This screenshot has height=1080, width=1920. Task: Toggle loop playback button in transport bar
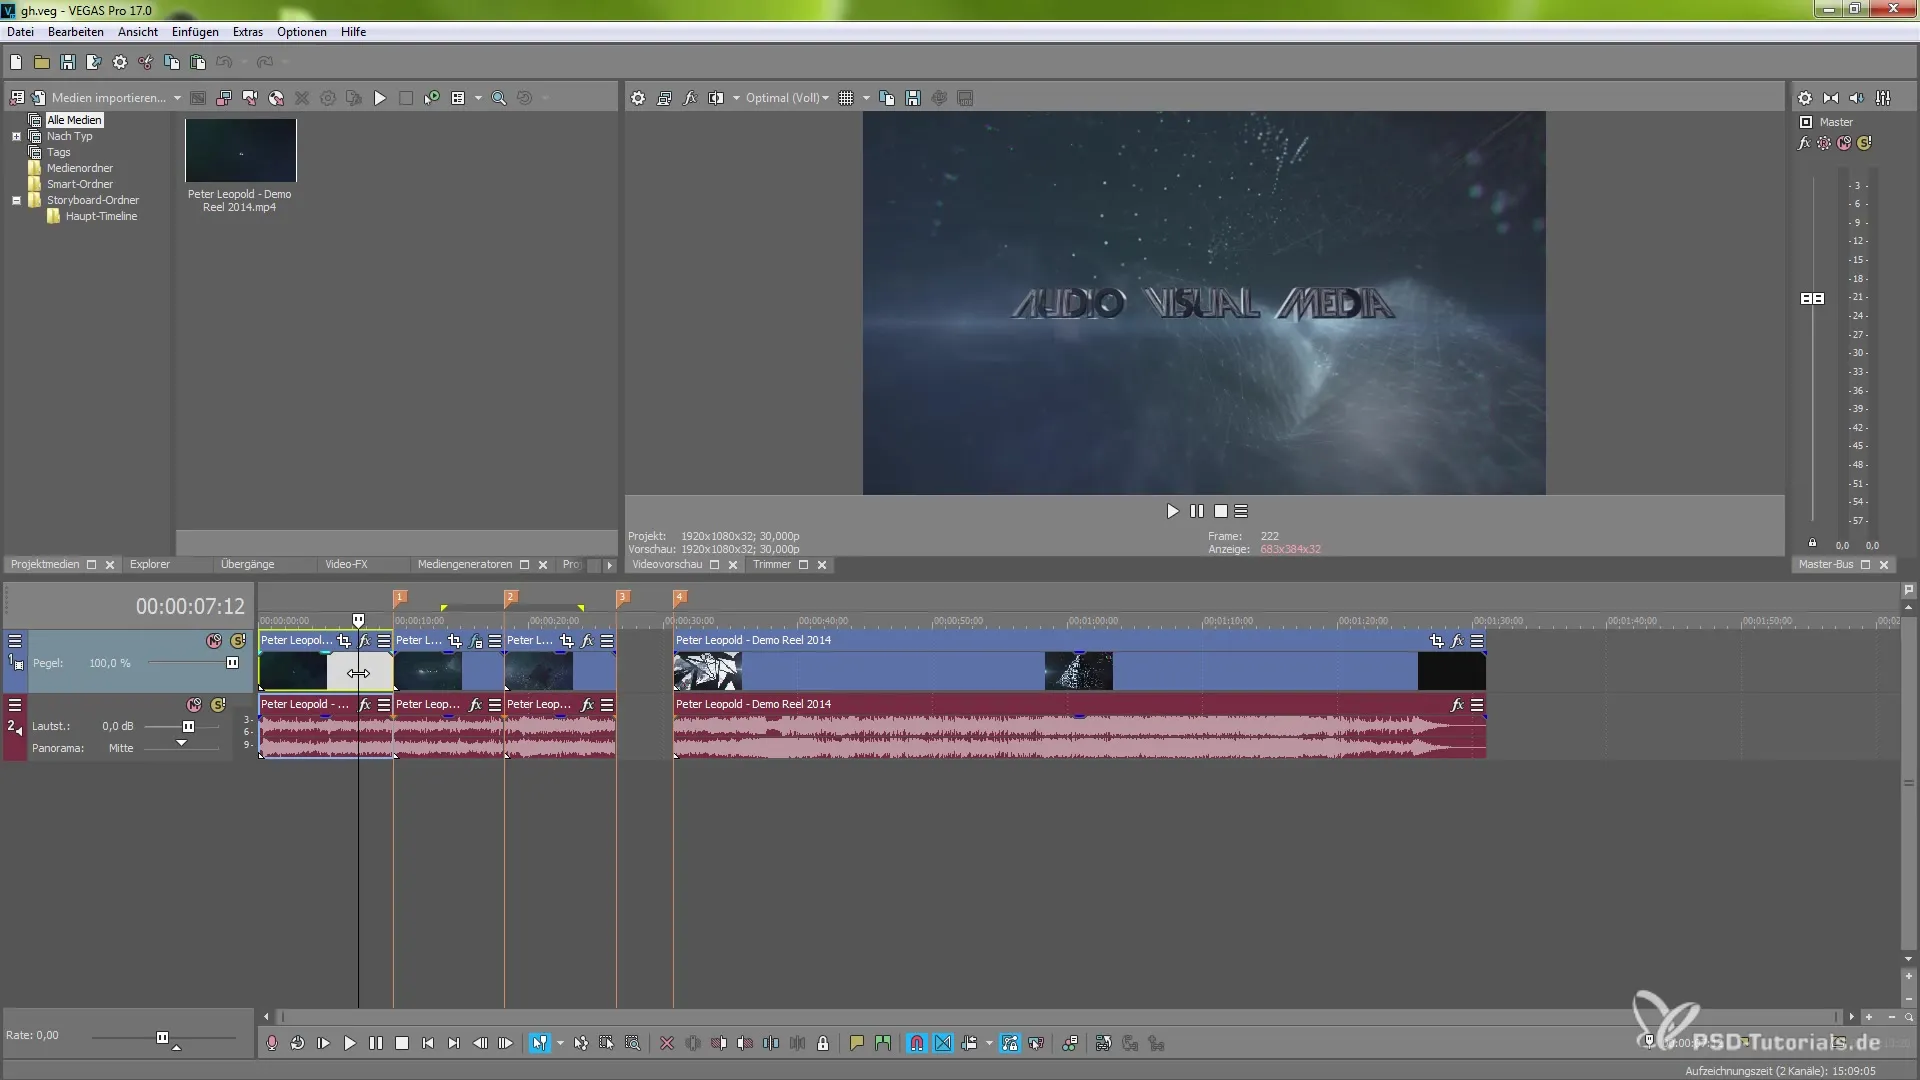point(297,1043)
